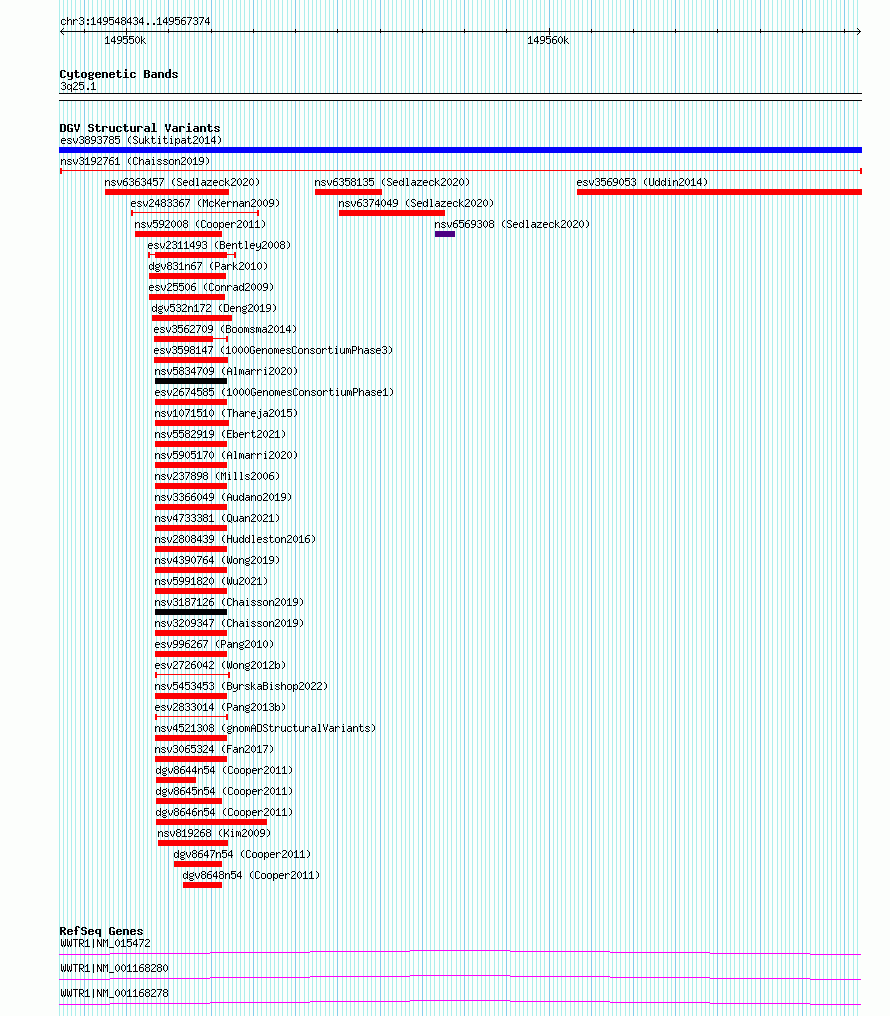Select esv3562709 (Boomsma2014) variant
Viewport: 890px width, 1016px height.
coord(225,329)
